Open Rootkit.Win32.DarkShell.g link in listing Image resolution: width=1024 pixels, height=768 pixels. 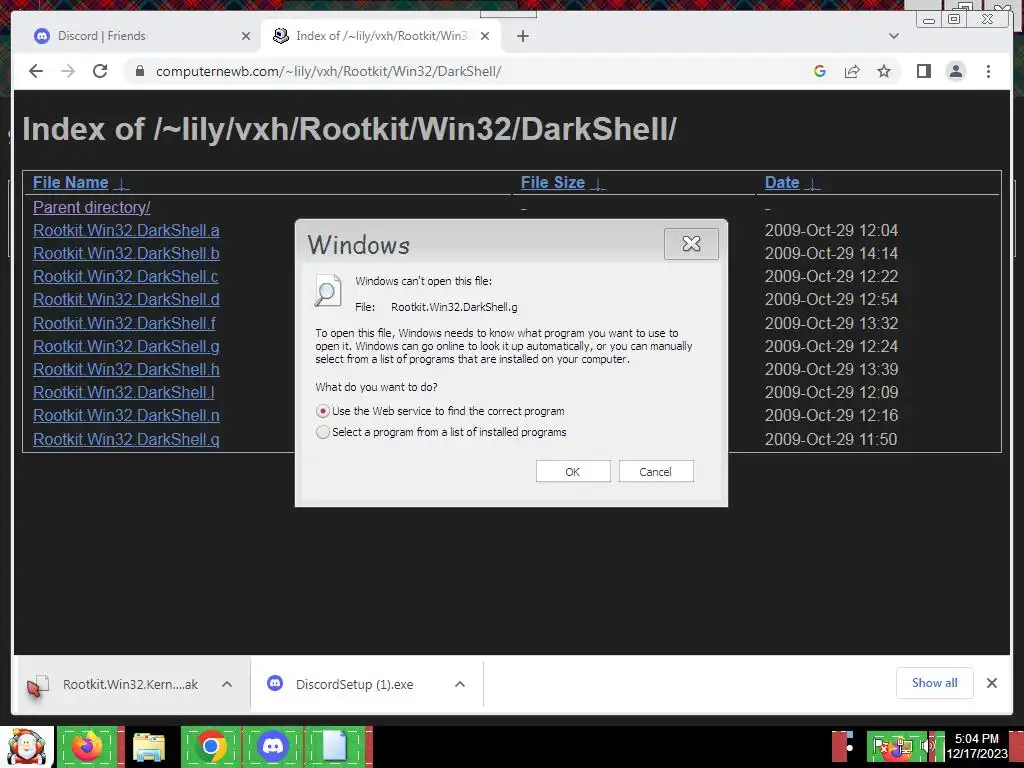pyautogui.click(x=126, y=346)
